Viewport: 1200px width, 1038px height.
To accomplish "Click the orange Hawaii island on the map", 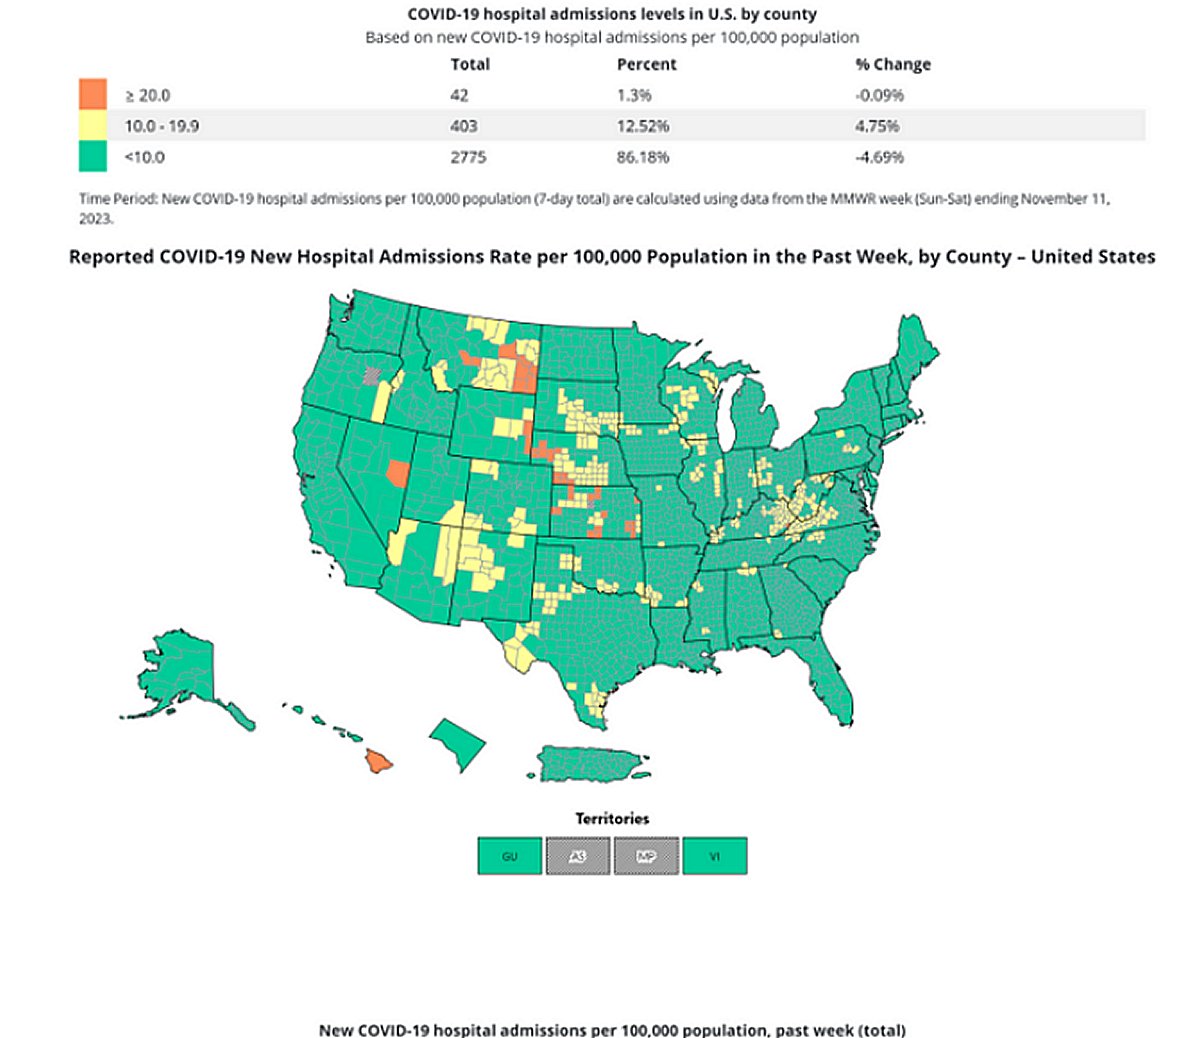I will coord(378,762).
